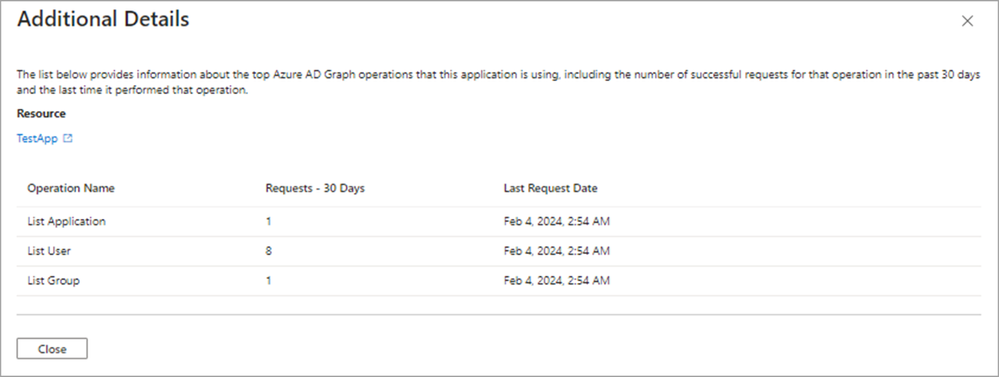
Task: Open the TestApp resource link
Action: [x=37, y=138]
